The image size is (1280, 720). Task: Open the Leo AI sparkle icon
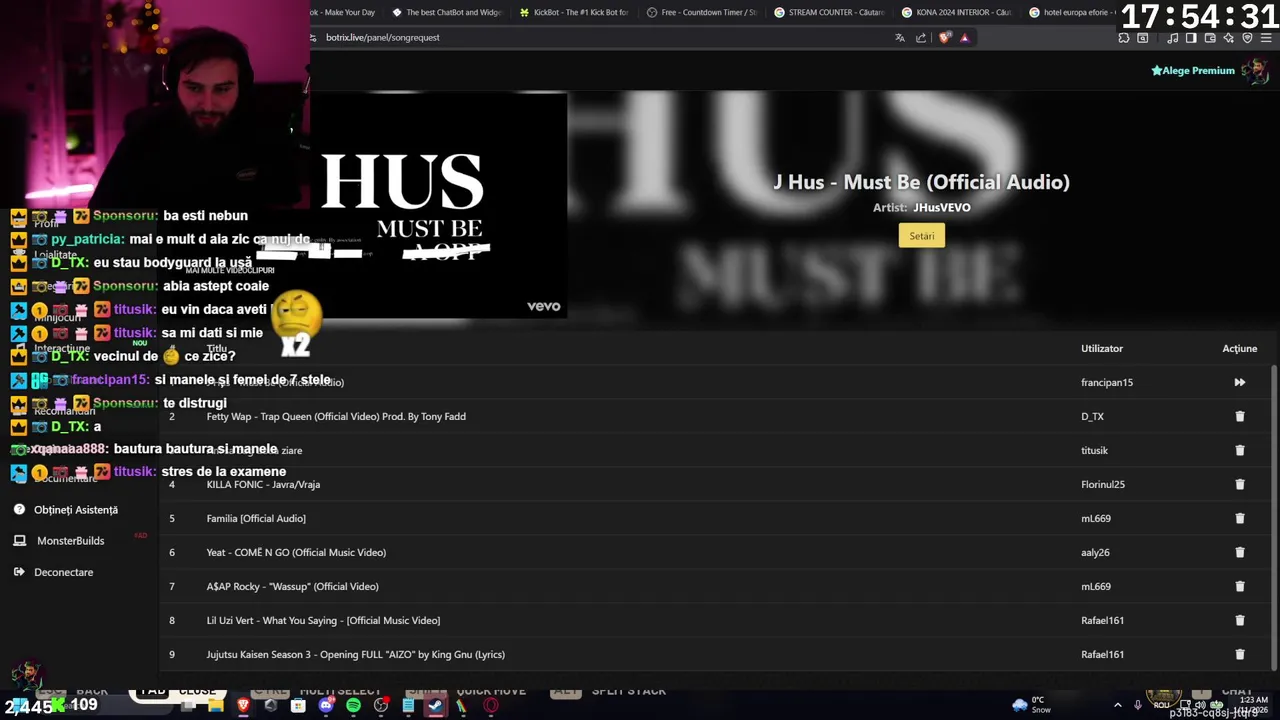click(x=1228, y=38)
